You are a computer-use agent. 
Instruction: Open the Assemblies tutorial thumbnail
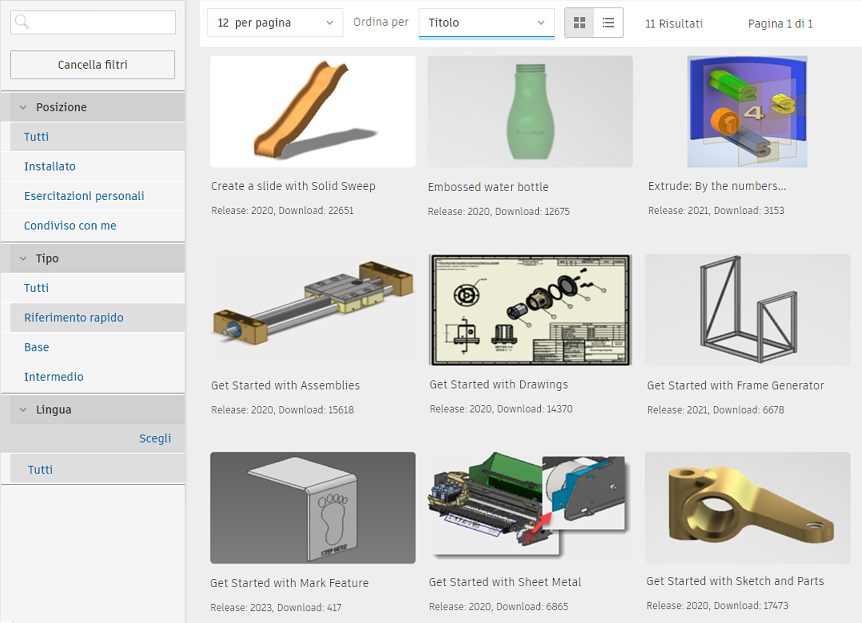tap(313, 310)
